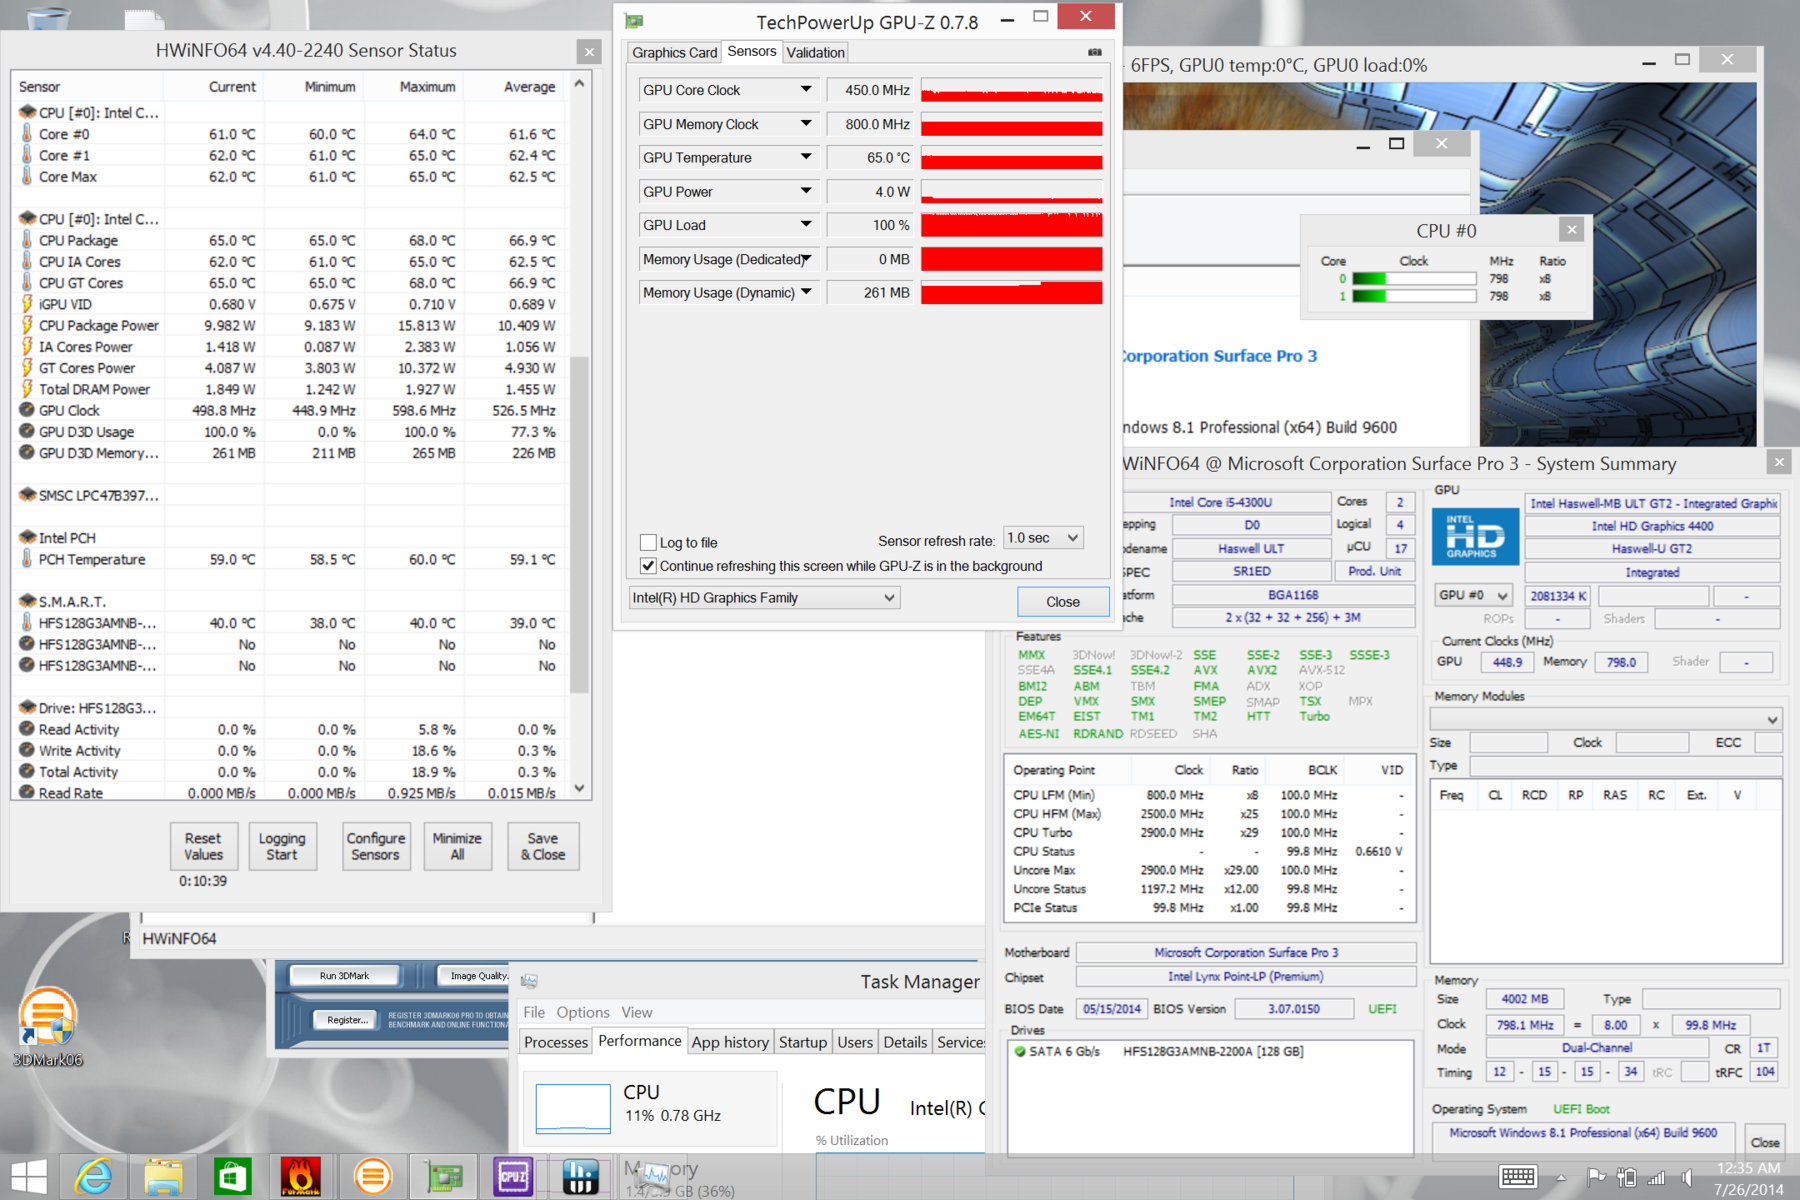Open Intel(R) HD Graphics Family device selector
Screen dimensions: 1800x1200
pyautogui.click(x=764, y=598)
